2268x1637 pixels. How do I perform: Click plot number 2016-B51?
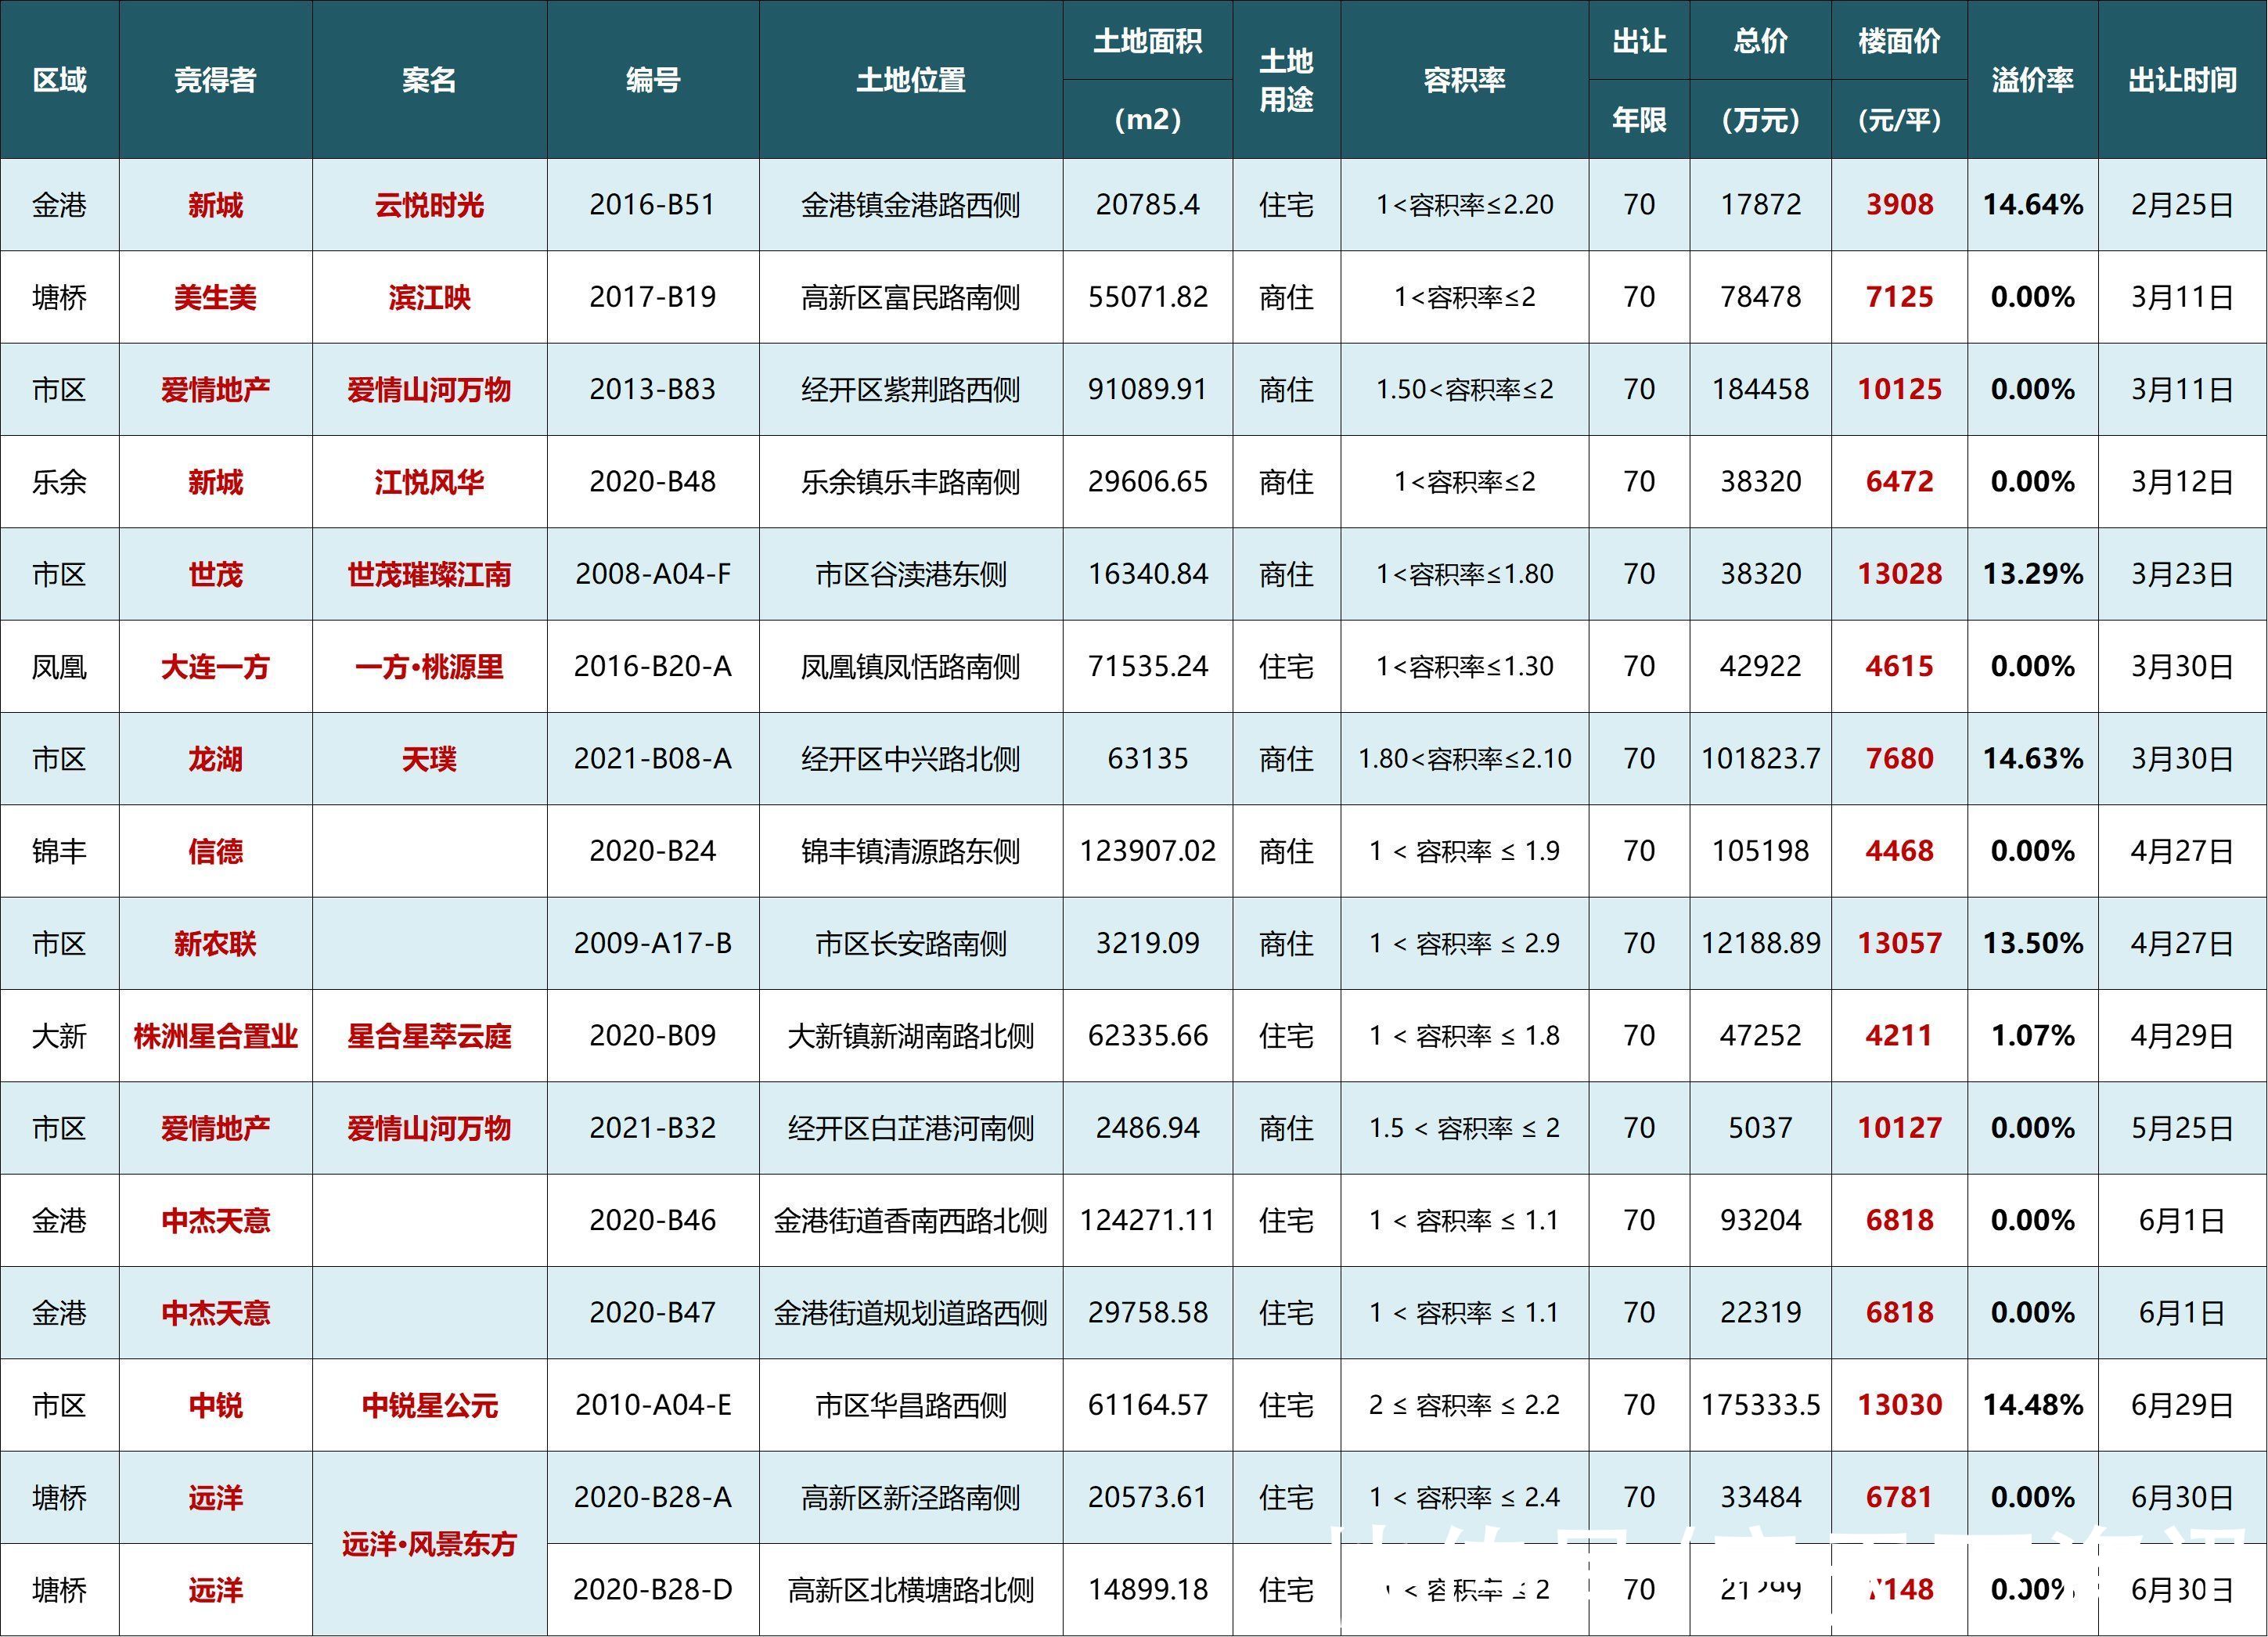(x=653, y=205)
